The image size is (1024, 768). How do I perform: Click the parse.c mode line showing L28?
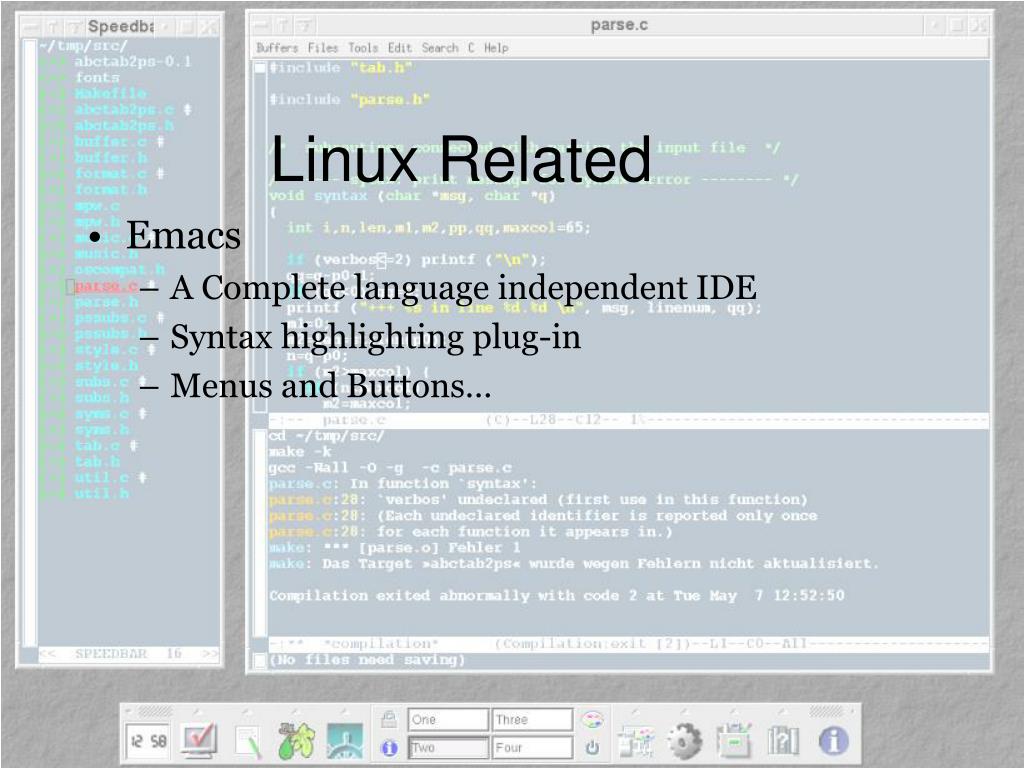click(628, 420)
